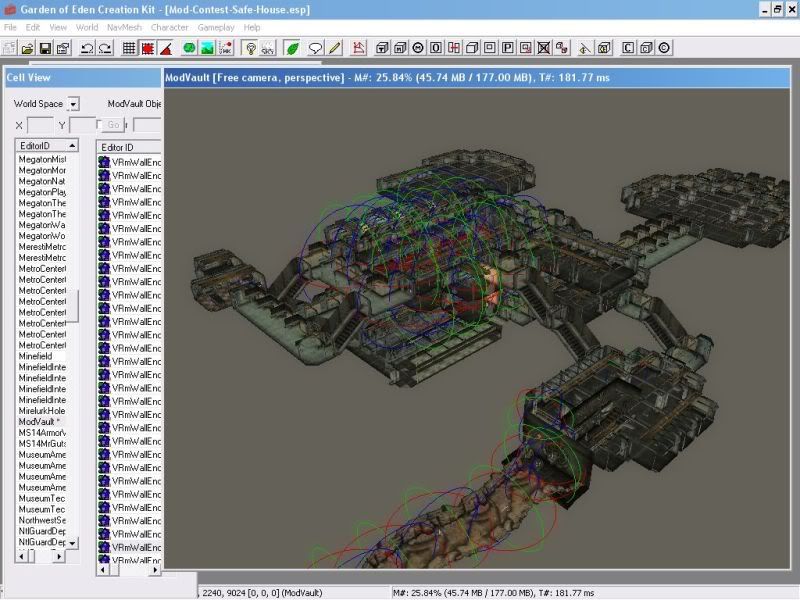Click the cube icon marked C

click(x=646, y=48)
